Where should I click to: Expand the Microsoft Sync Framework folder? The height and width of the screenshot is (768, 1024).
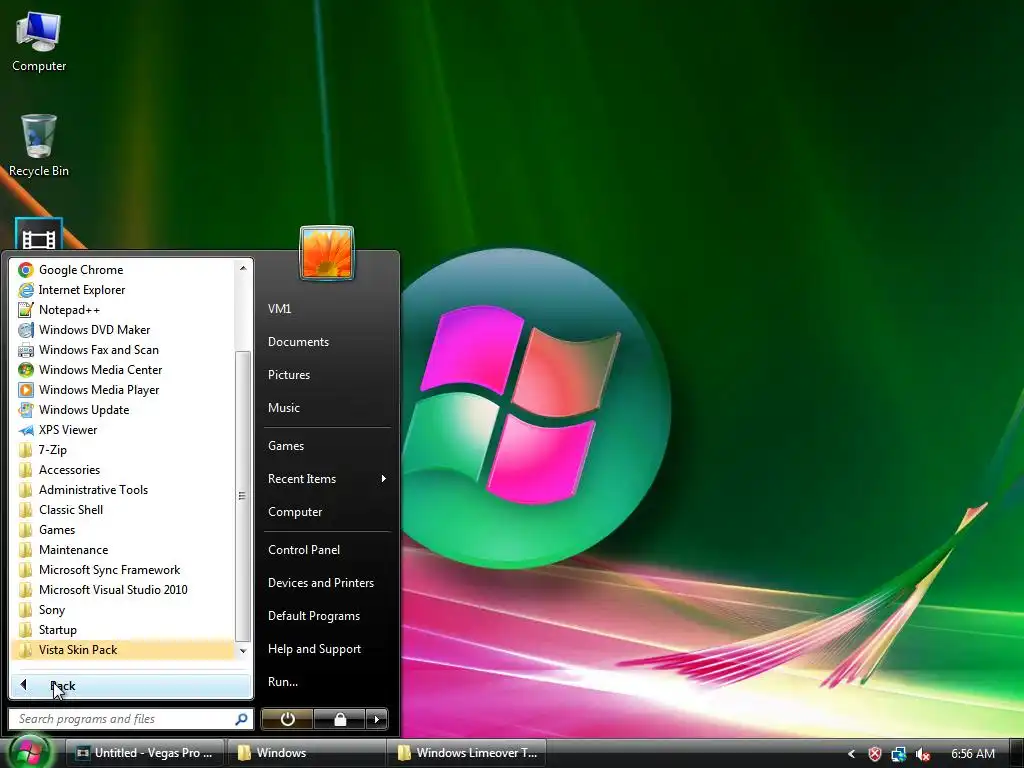pos(123,570)
